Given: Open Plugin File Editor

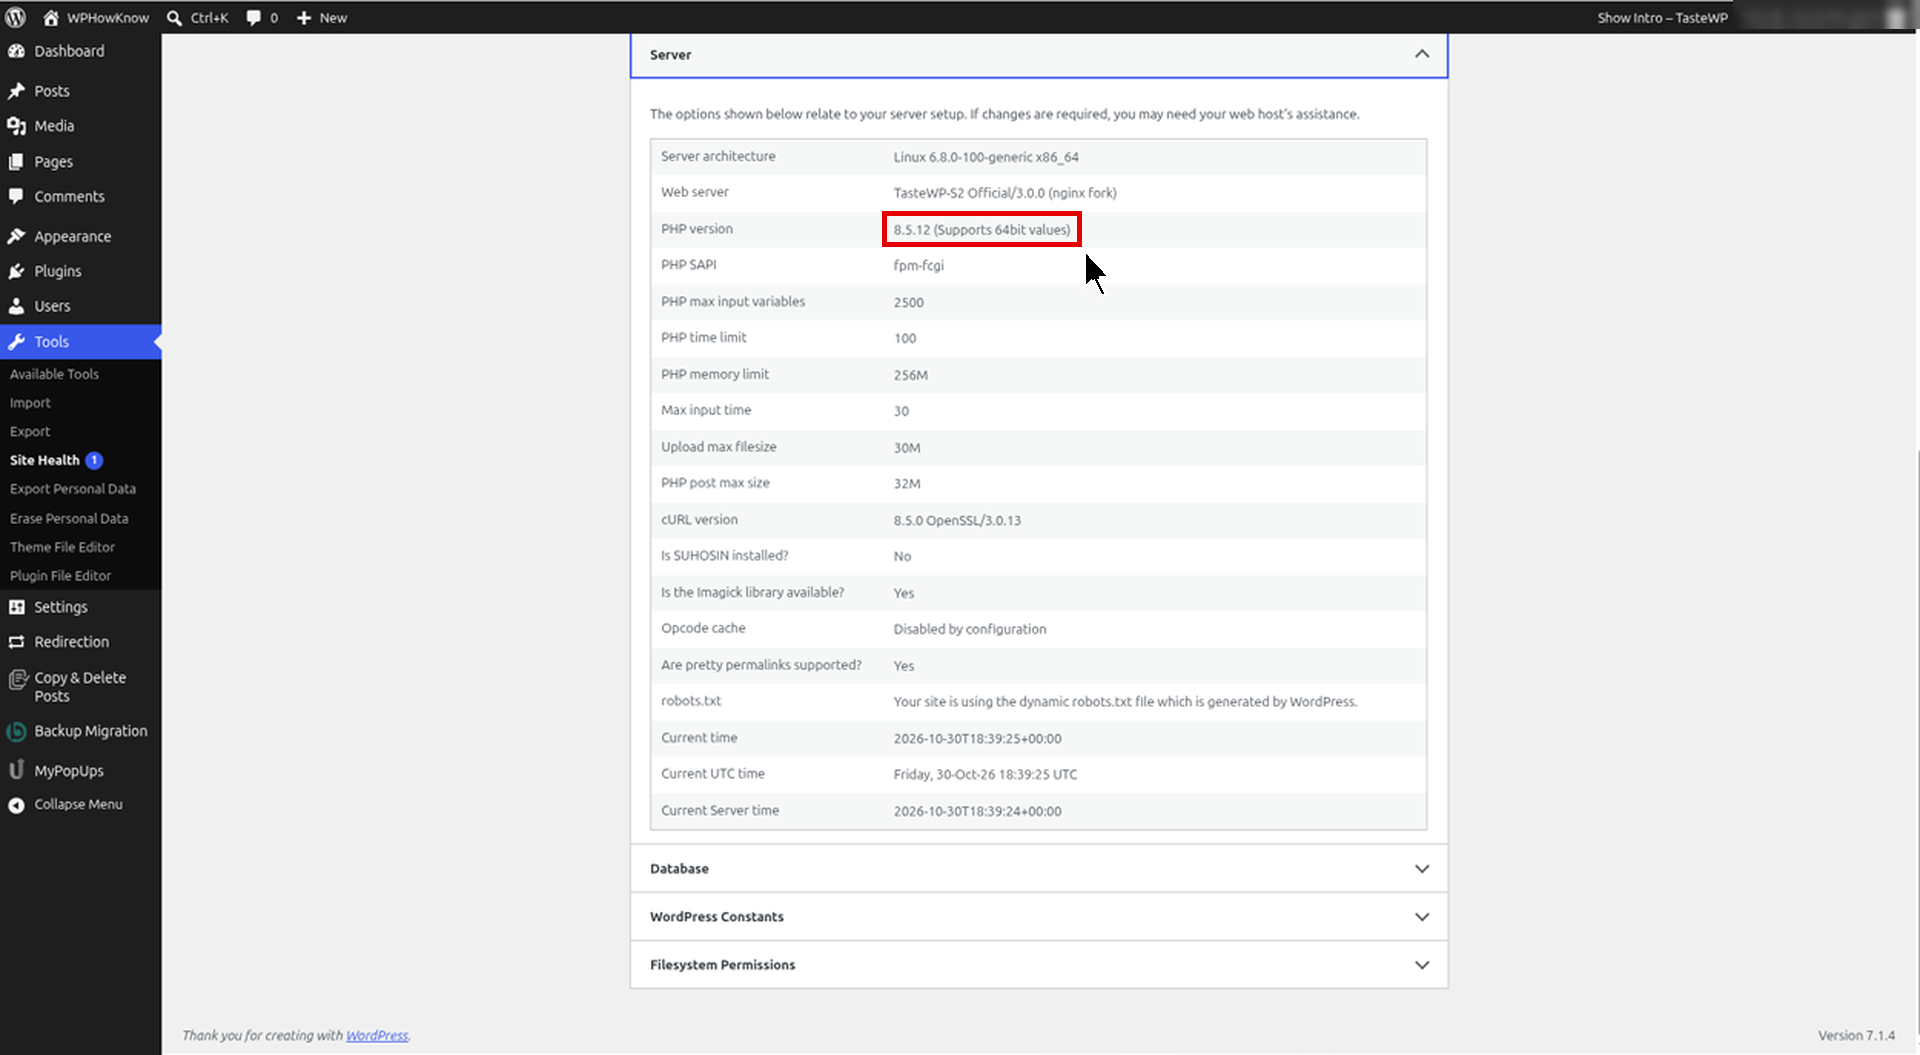Looking at the screenshot, I should point(60,576).
